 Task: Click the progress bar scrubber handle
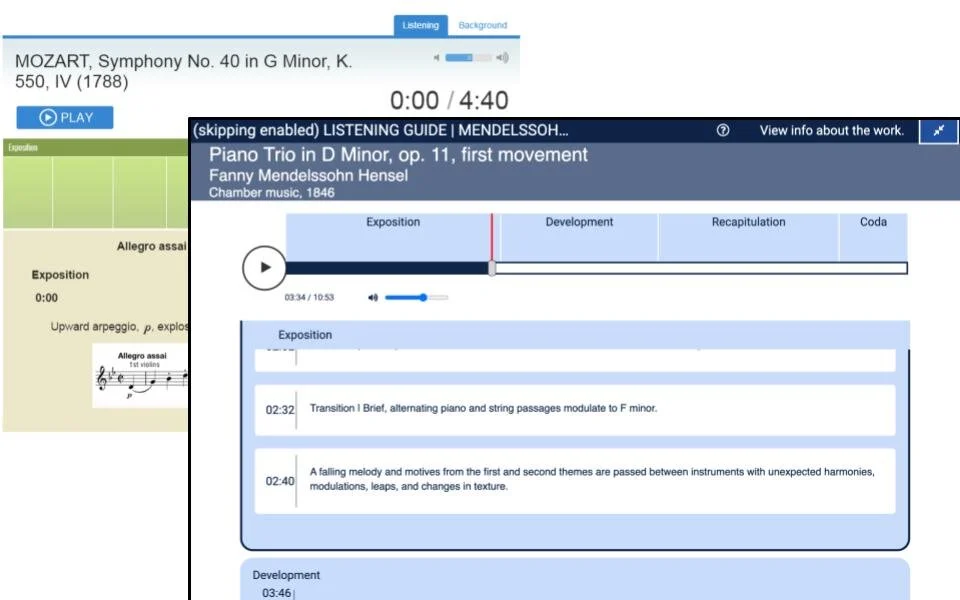click(492, 268)
